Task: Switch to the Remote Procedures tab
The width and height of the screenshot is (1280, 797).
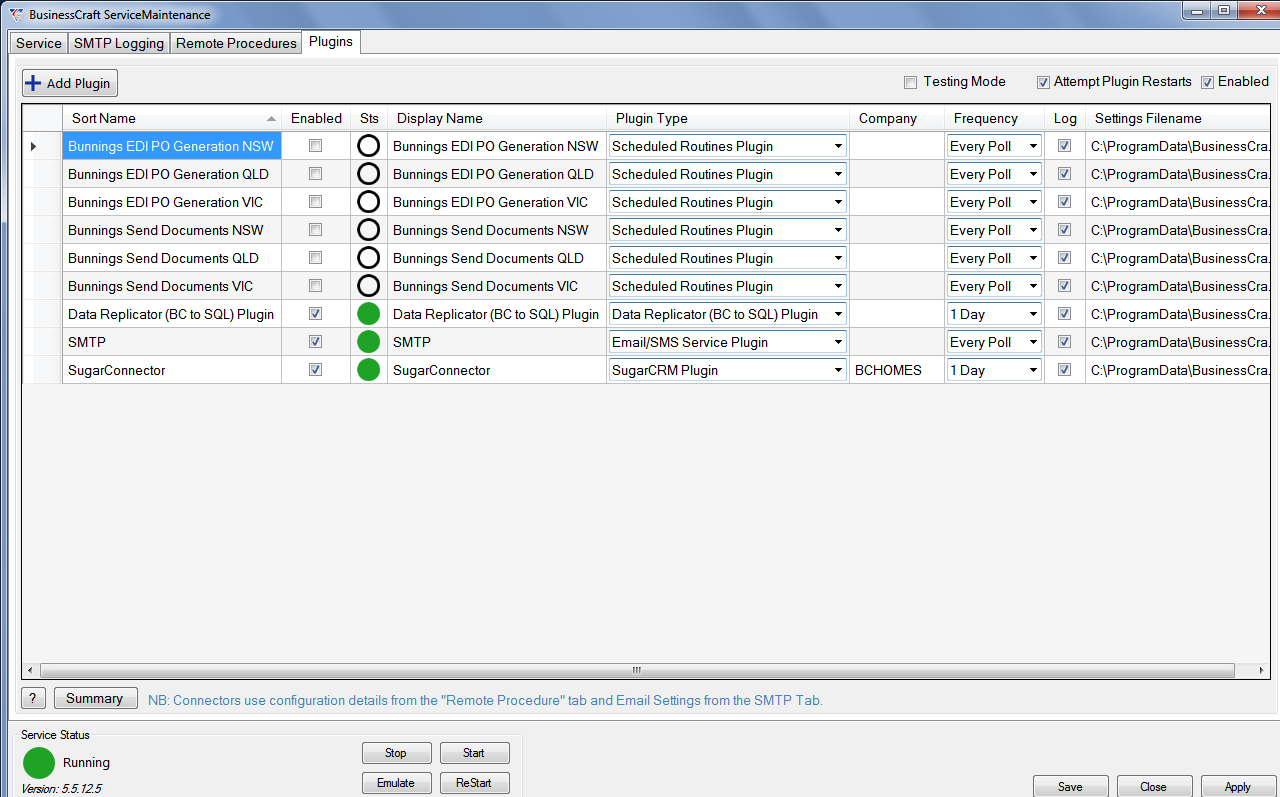Action: (236, 43)
